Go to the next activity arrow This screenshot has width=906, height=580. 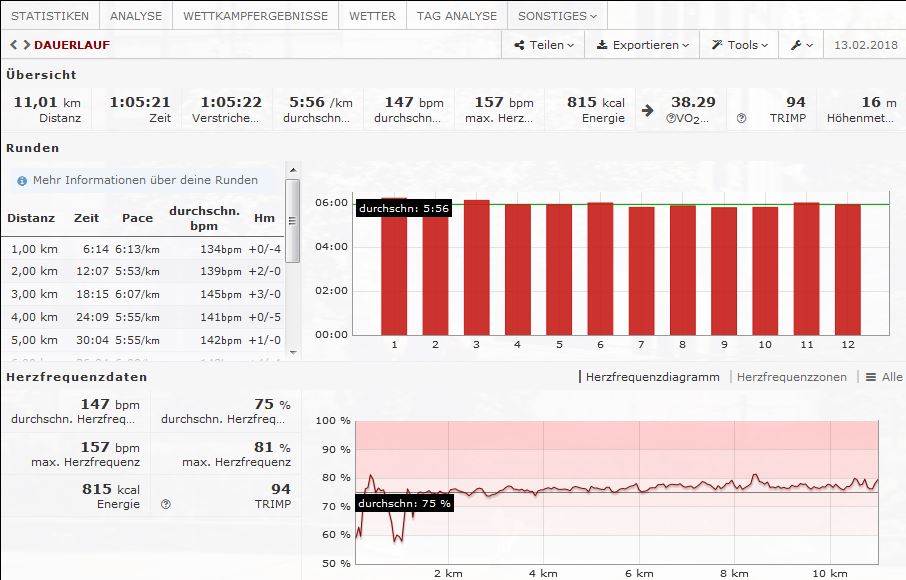click(26, 45)
